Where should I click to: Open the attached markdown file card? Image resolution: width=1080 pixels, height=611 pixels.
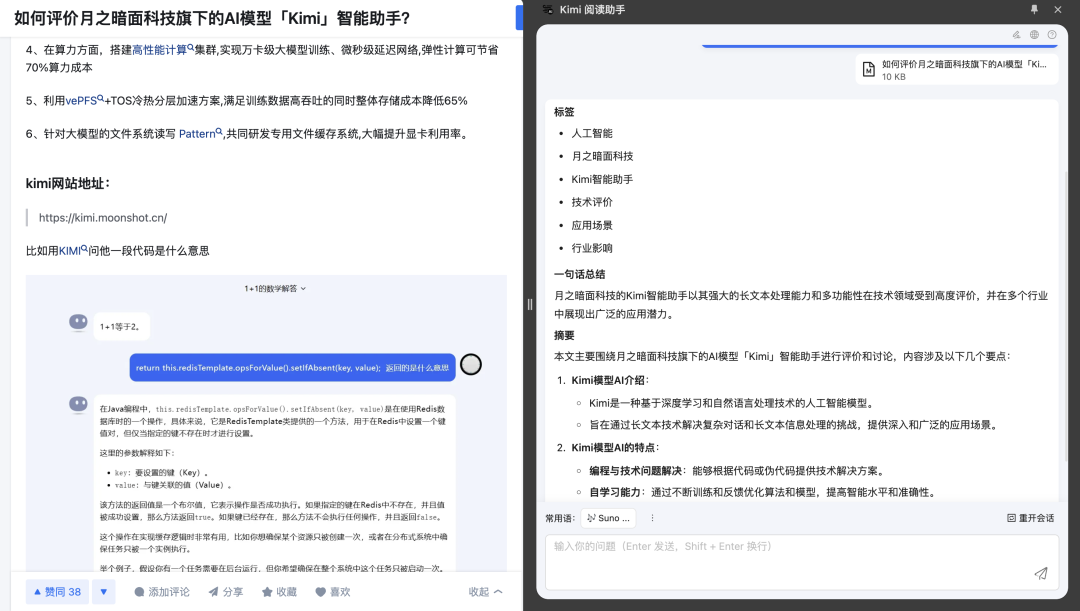pos(957,70)
